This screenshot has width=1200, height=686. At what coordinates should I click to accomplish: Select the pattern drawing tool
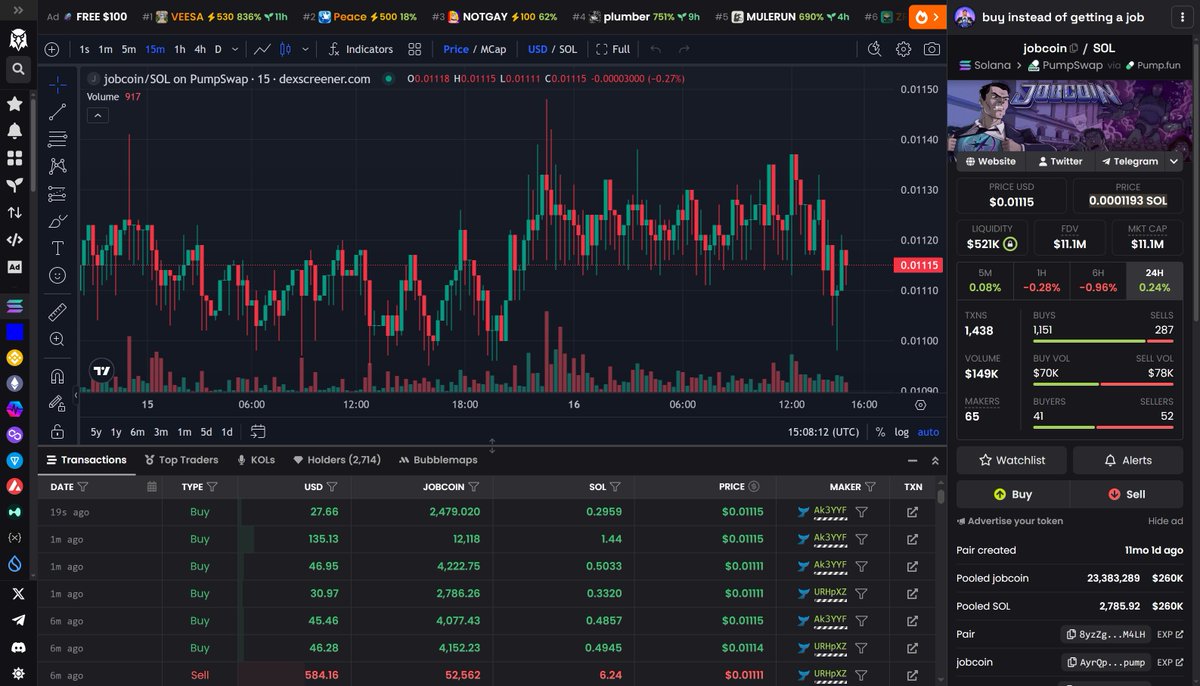click(x=57, y=166)
